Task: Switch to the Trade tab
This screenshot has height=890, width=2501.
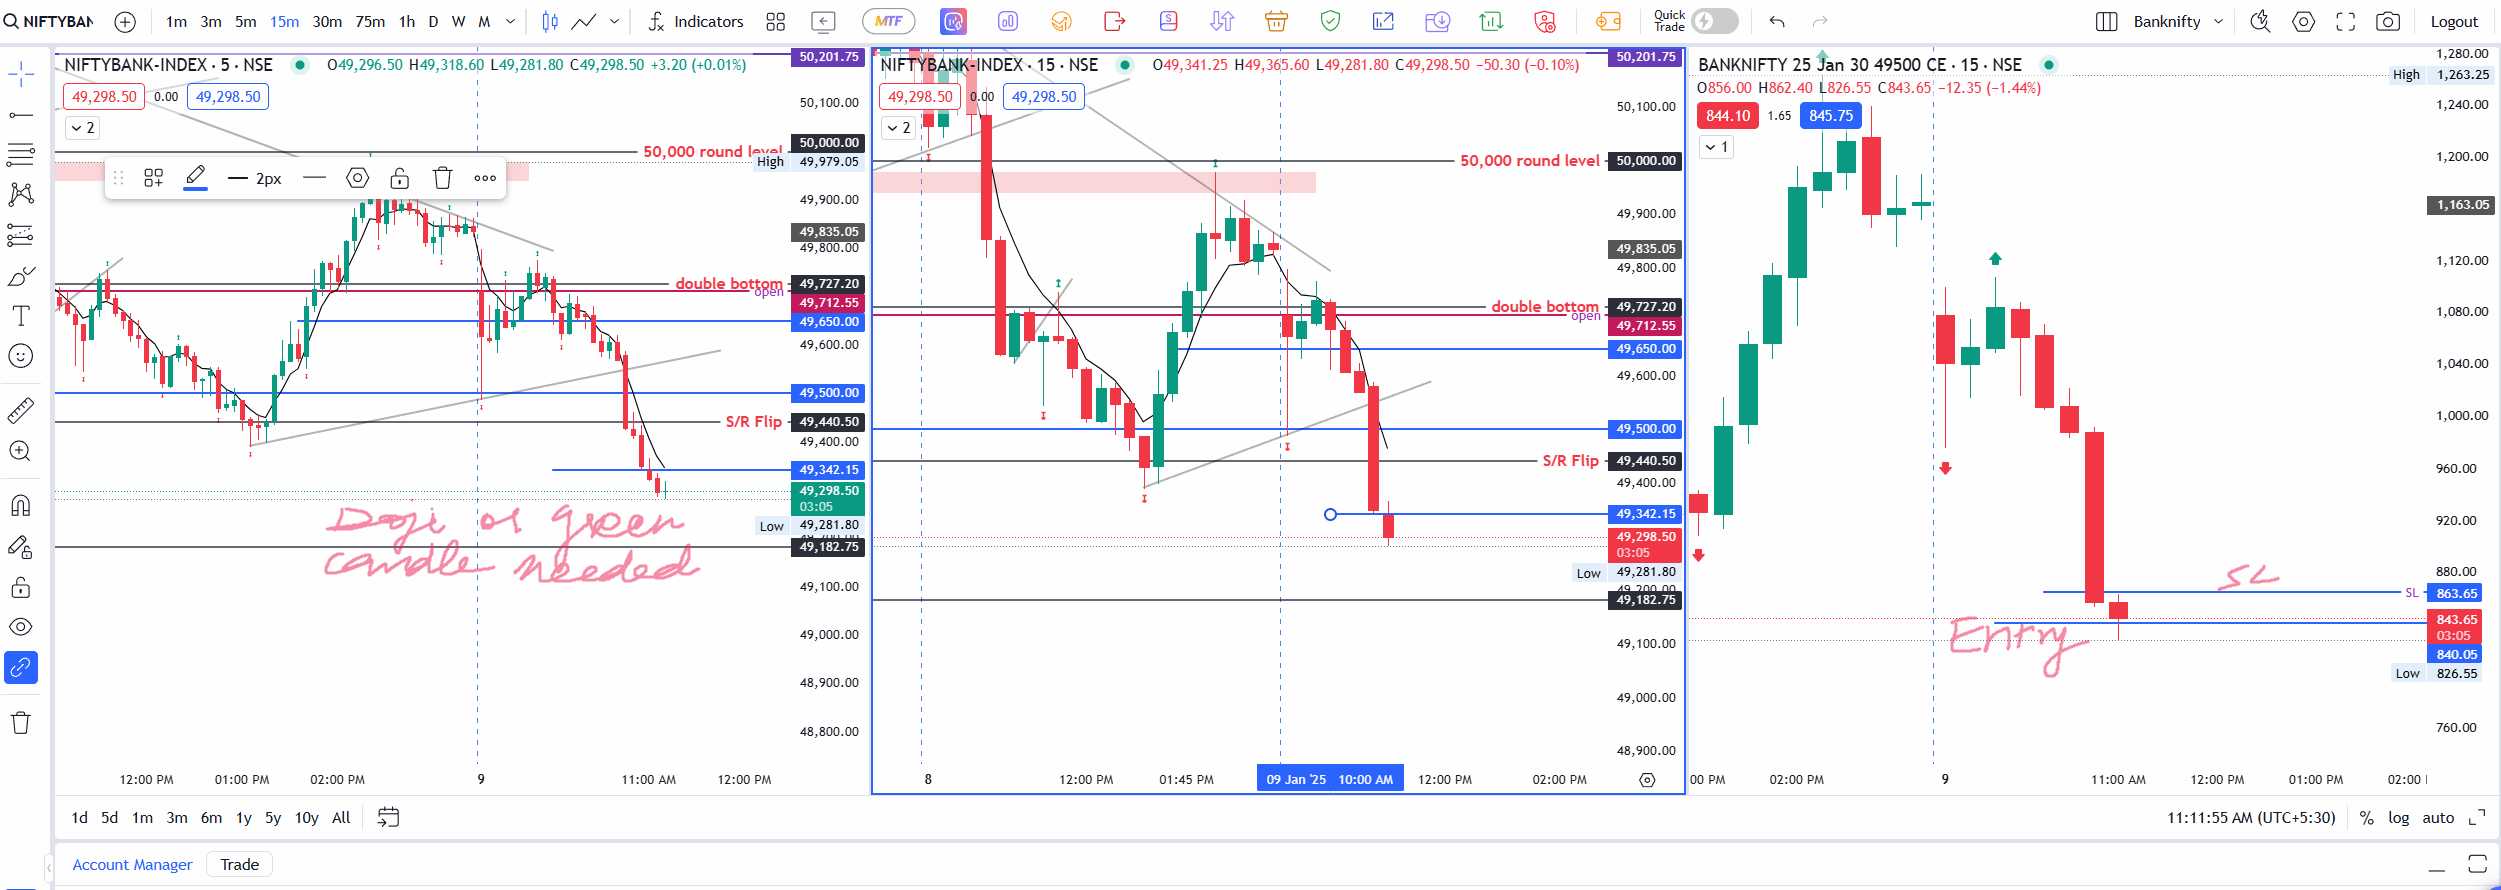Action: [239, 865]
